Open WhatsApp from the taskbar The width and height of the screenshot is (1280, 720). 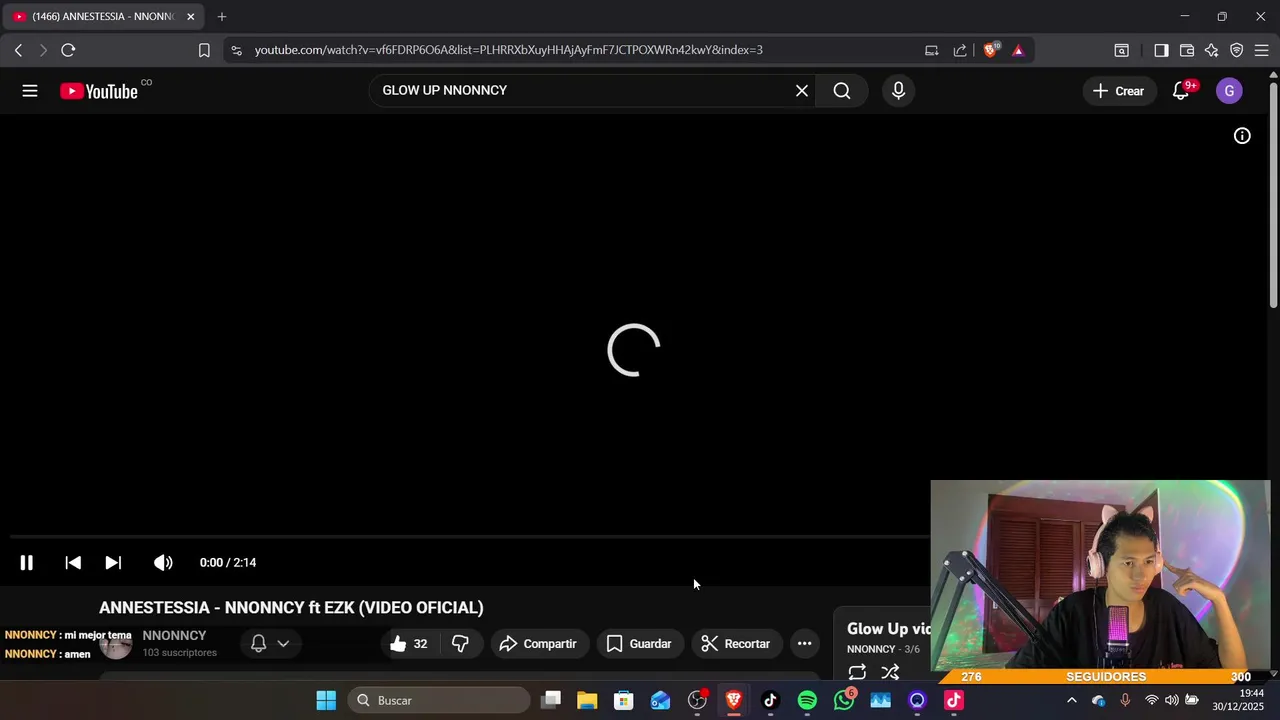(x=844, y=701)
